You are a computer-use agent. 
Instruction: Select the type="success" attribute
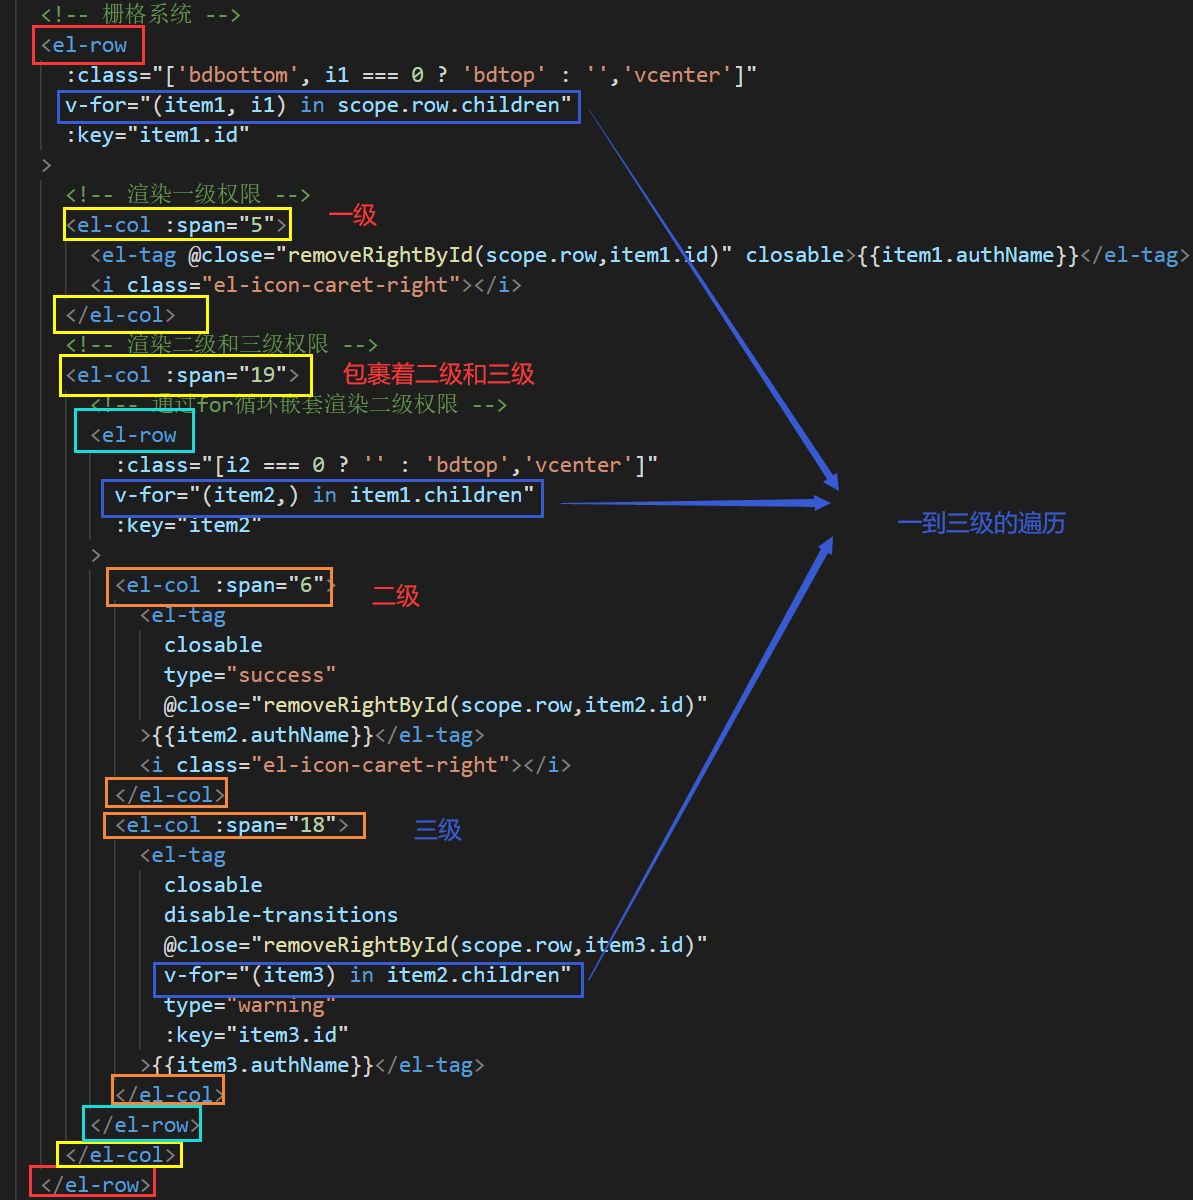click(x=250, y=675)
